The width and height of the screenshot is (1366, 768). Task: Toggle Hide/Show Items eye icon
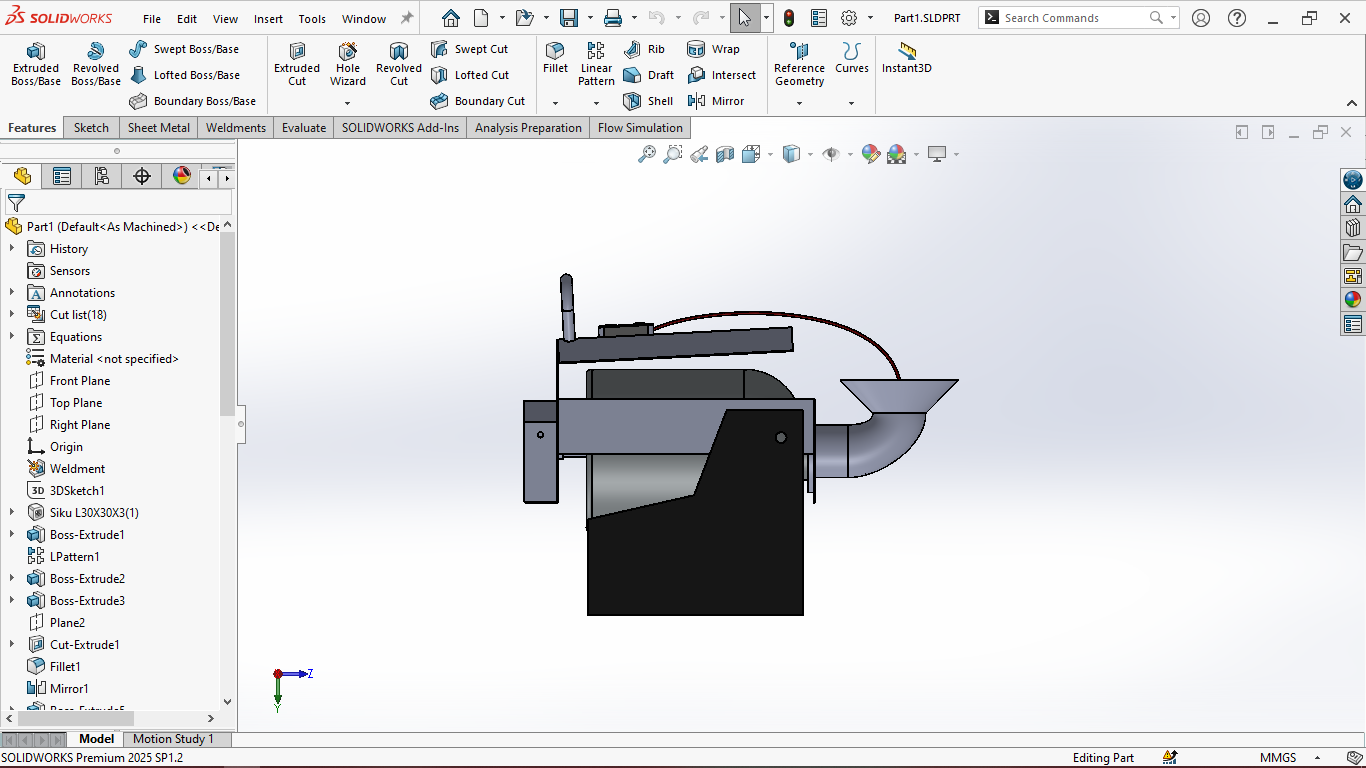click(830, 154)
